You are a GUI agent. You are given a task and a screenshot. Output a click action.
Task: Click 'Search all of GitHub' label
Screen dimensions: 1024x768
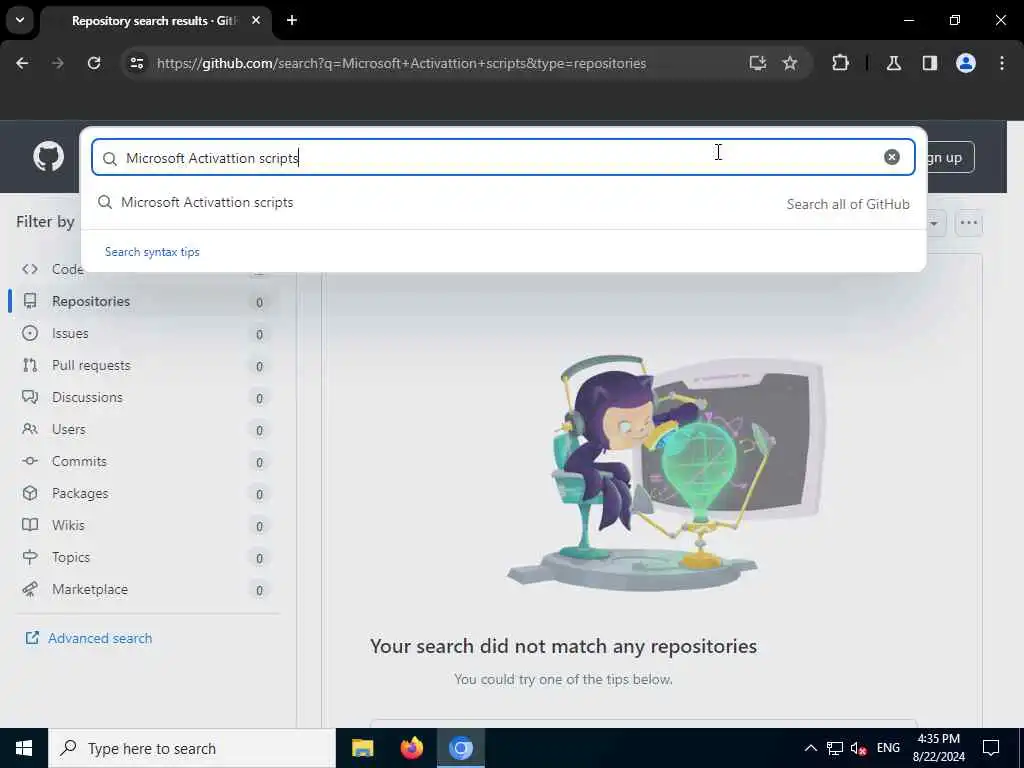848,204
